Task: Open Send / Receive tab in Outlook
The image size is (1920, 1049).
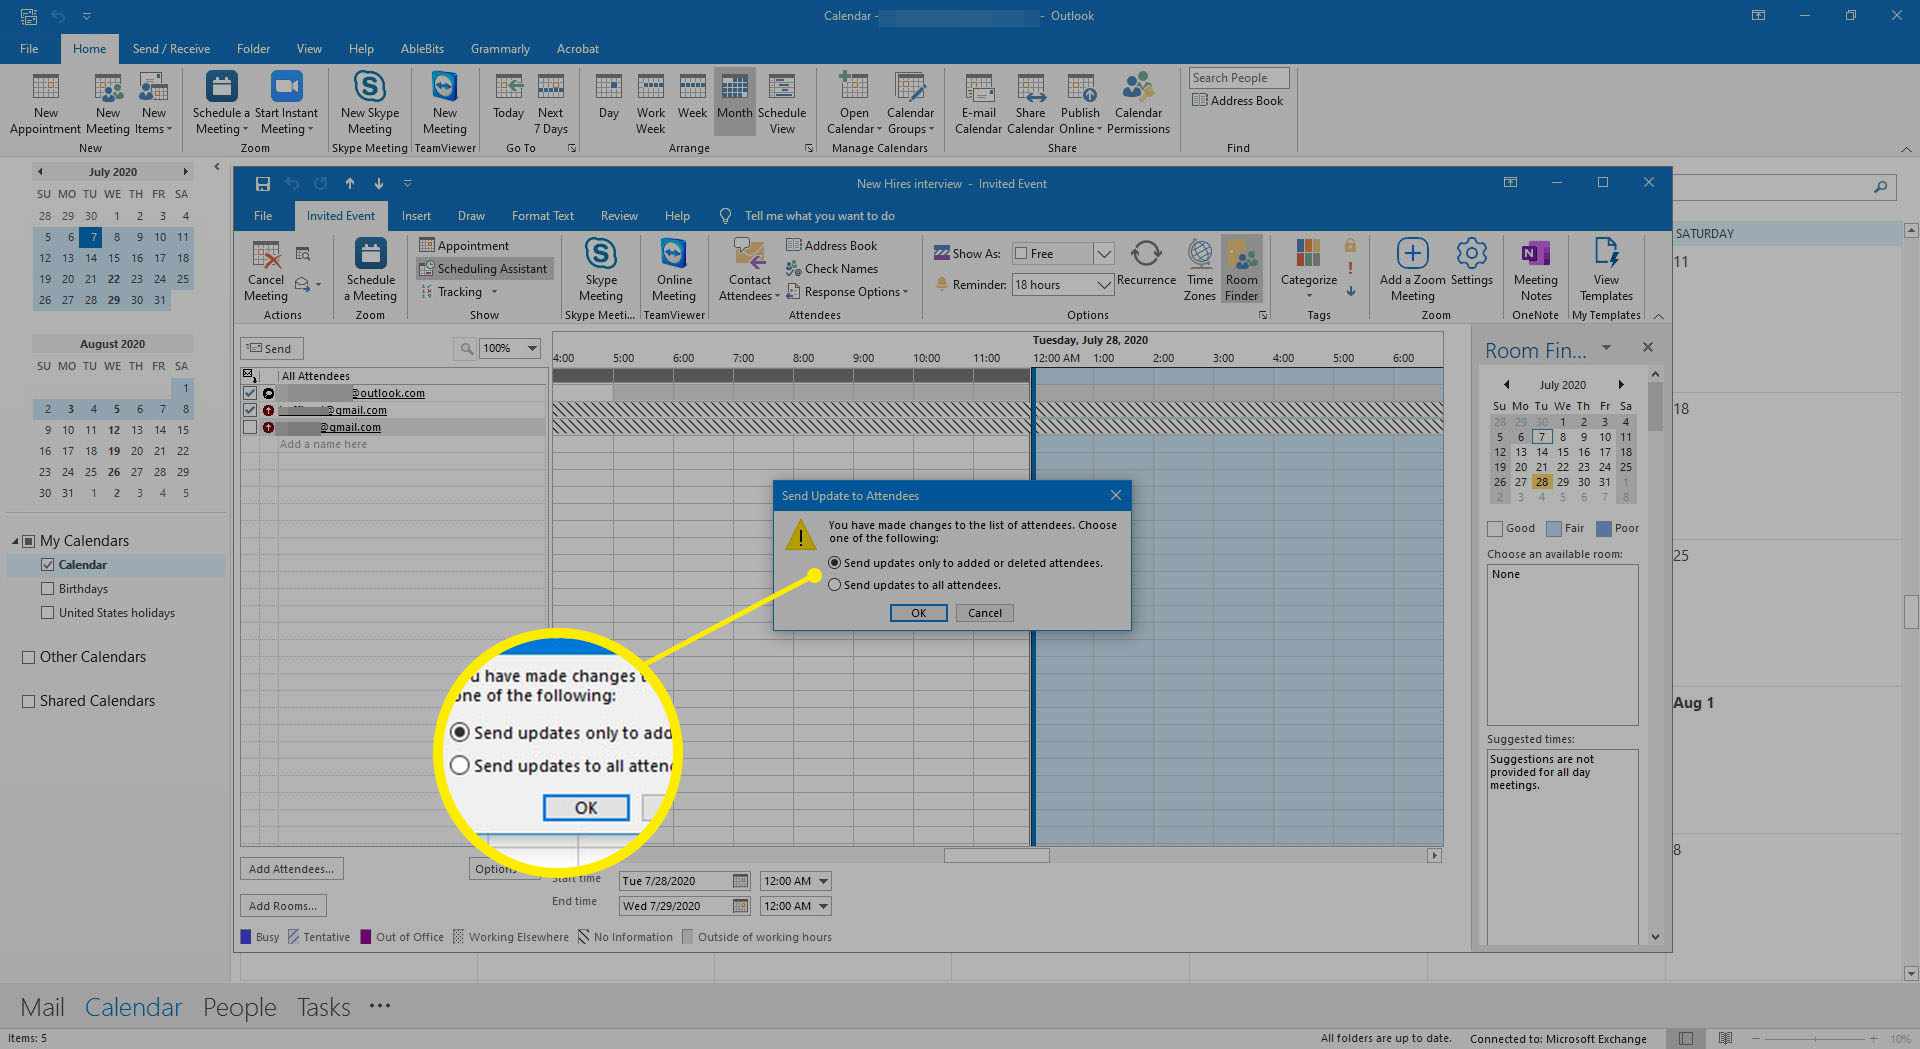Action: point(171,48)
